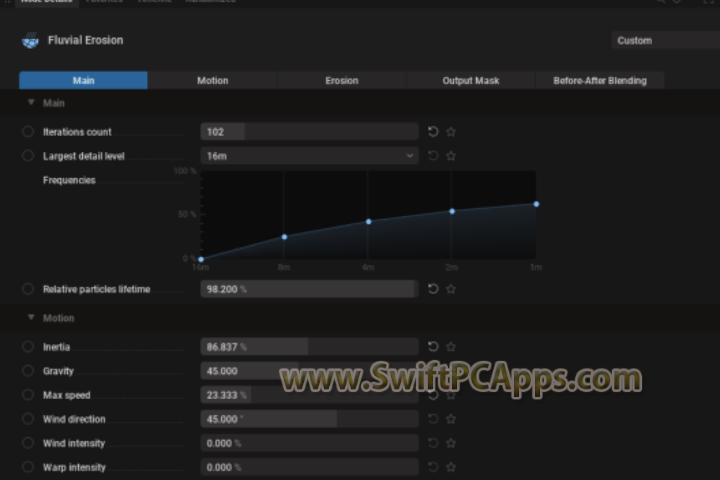This screenshot has width=720, height=480.
Task: Collapse the Main section triangle
Action: [x=31, y=102]
